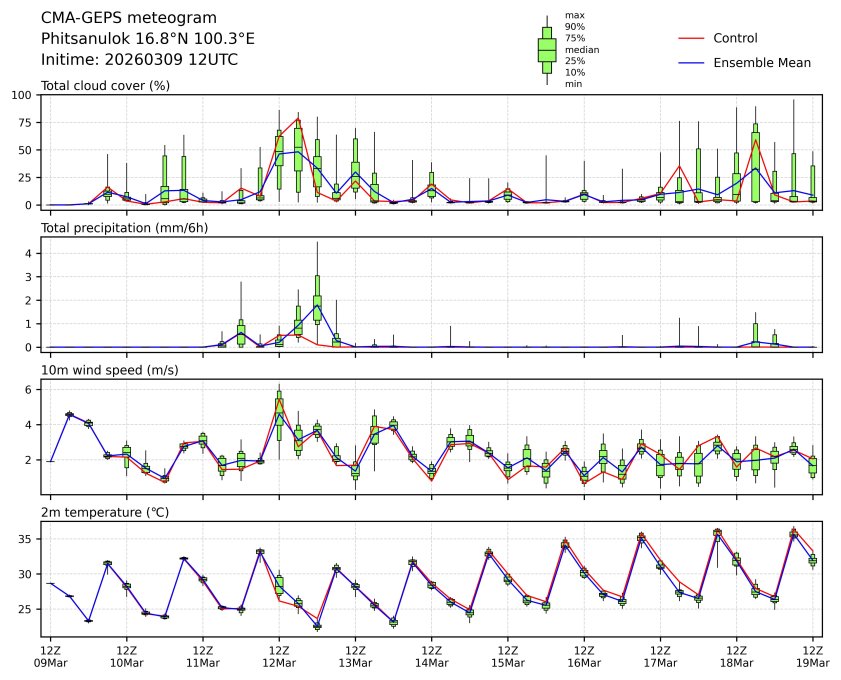Click the blue Ensemble Mean legend line
Viewport: 841px width, 680px height.
[x=692, y=62]
